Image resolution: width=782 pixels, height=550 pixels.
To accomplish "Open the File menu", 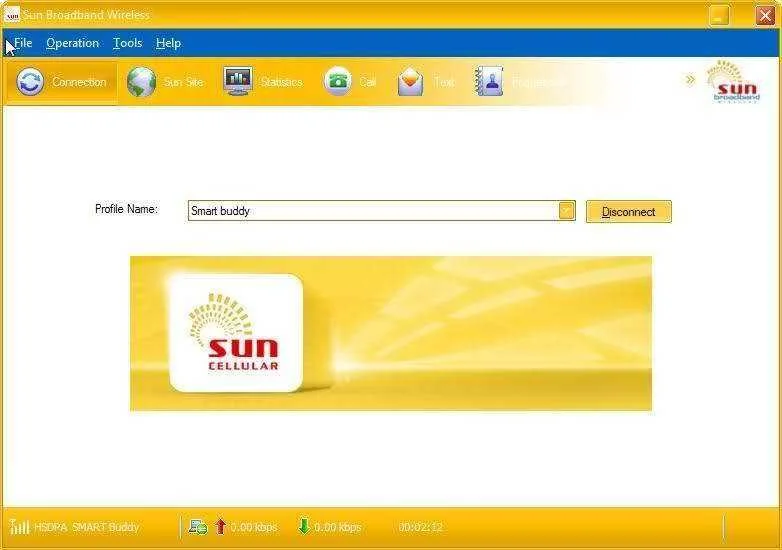I will (23, 43).
